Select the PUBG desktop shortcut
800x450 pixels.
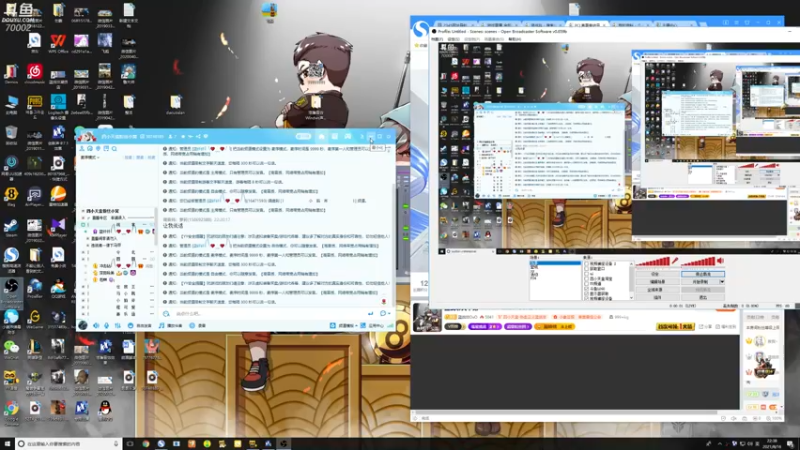34,105
